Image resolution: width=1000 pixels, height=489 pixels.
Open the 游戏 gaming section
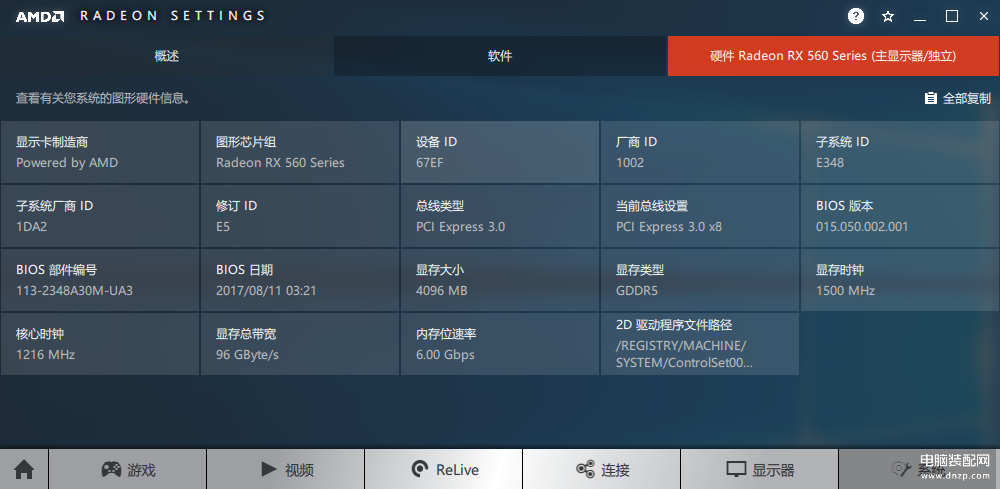[128, 470]
